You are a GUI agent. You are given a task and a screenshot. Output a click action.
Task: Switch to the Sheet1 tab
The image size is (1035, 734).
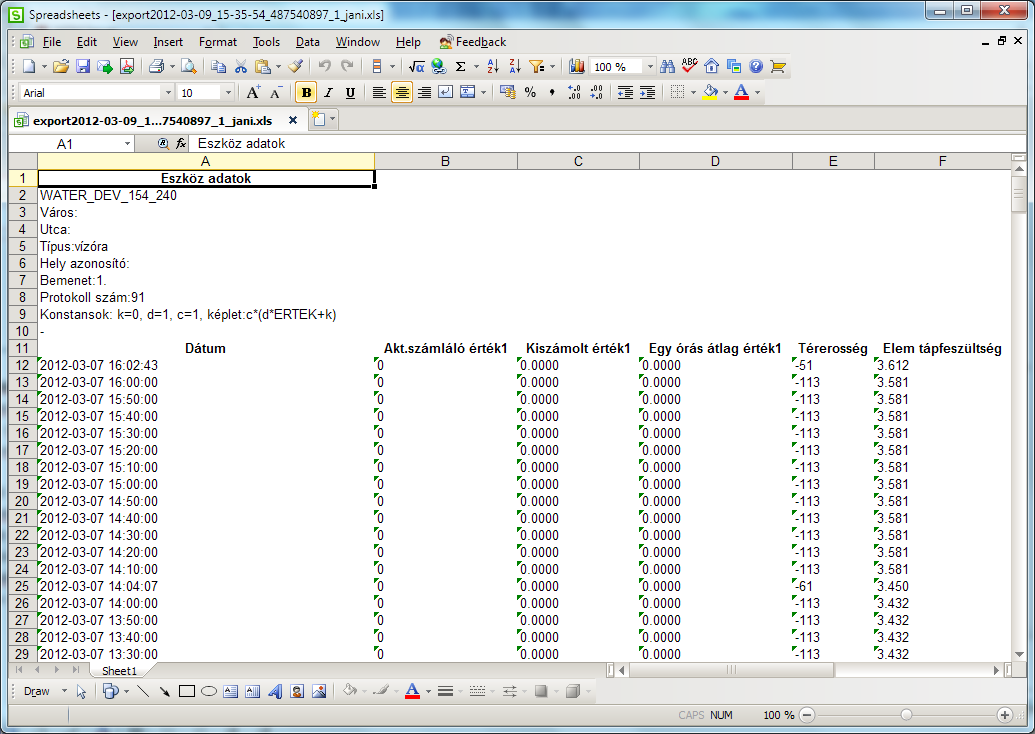click(x=119, y=671)
